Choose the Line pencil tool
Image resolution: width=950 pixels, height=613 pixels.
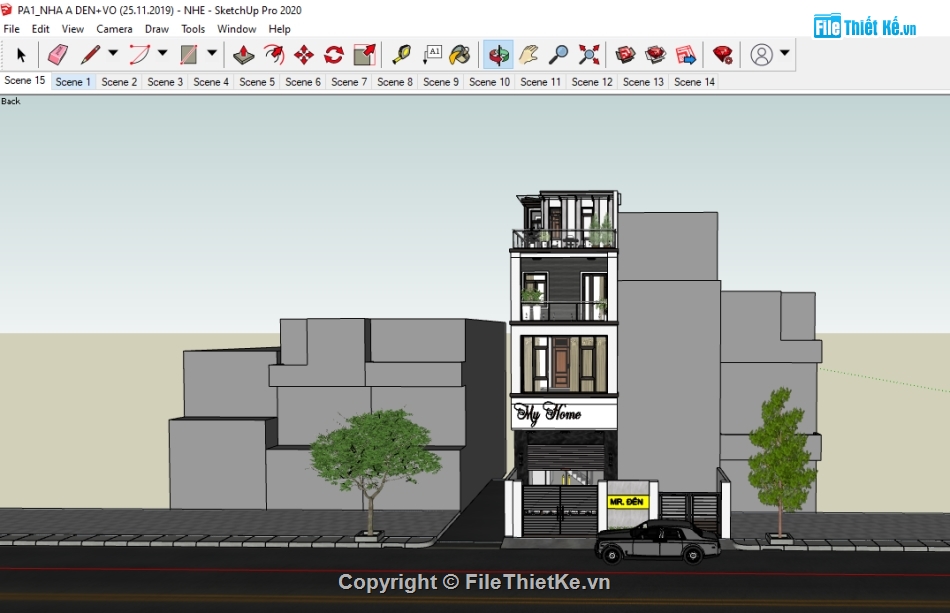[91, 55]
